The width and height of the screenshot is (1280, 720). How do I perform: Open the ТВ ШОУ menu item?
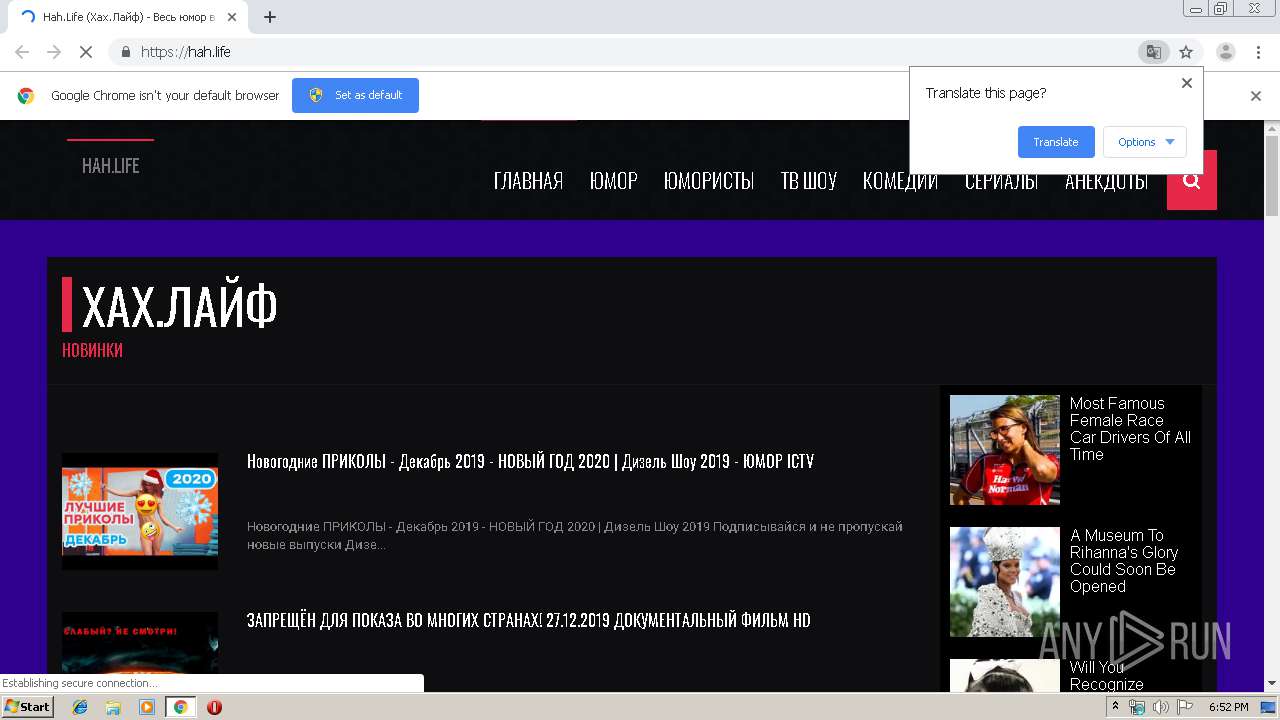click(x=808, y=181)
